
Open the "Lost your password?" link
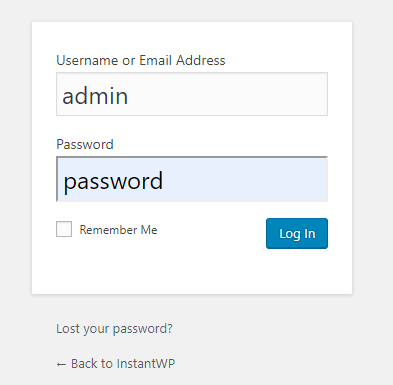(x=114, y=329)
